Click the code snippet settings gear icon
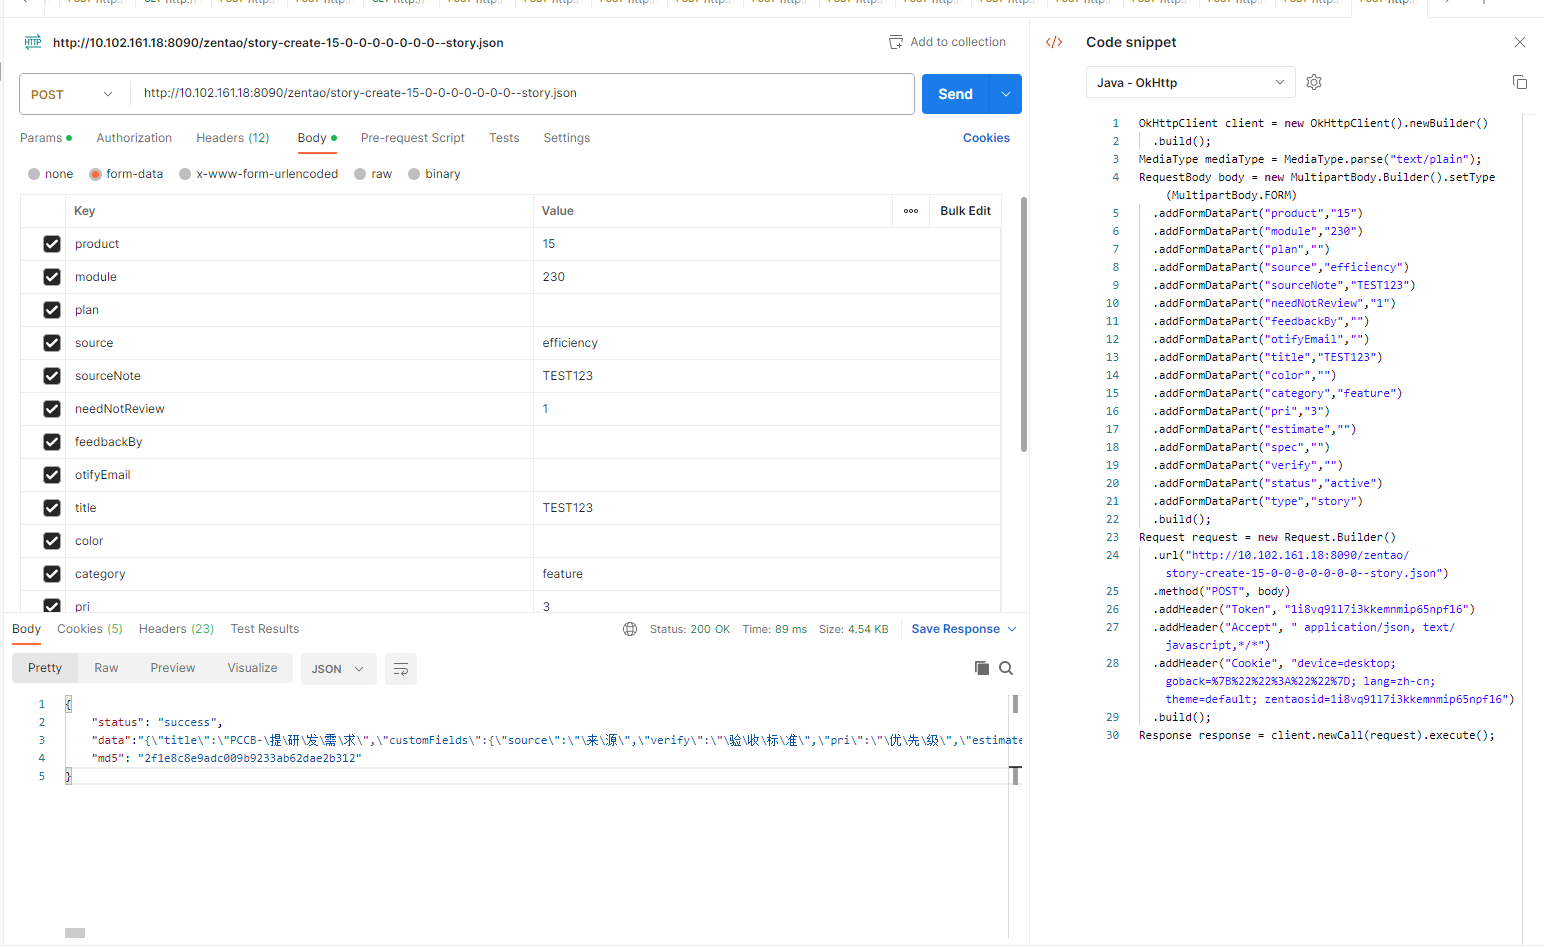The width and height of the screenshot is (1544, 948). tap(1314, 82)
